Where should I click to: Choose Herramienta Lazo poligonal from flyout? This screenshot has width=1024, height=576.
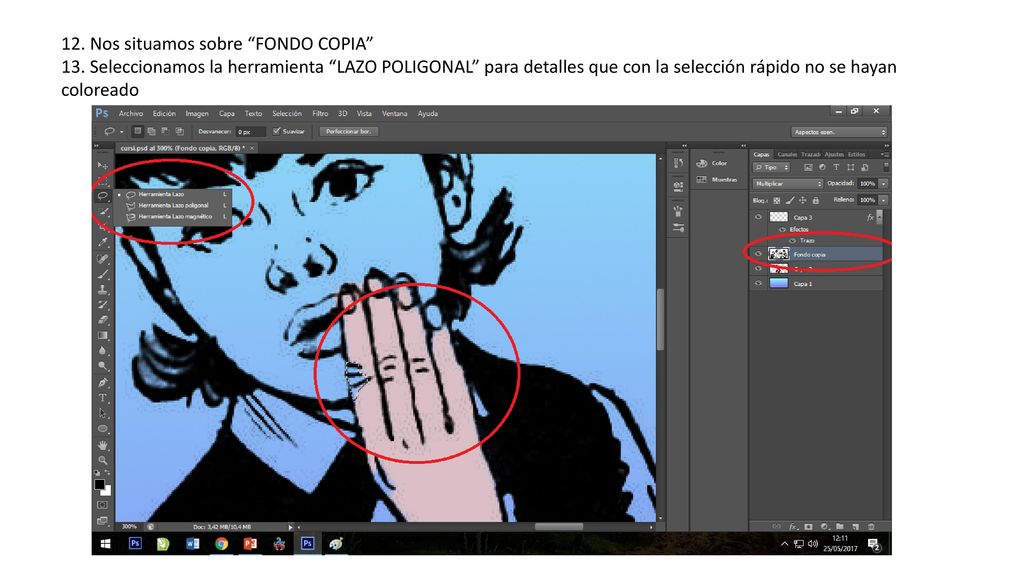pos(173,205)
